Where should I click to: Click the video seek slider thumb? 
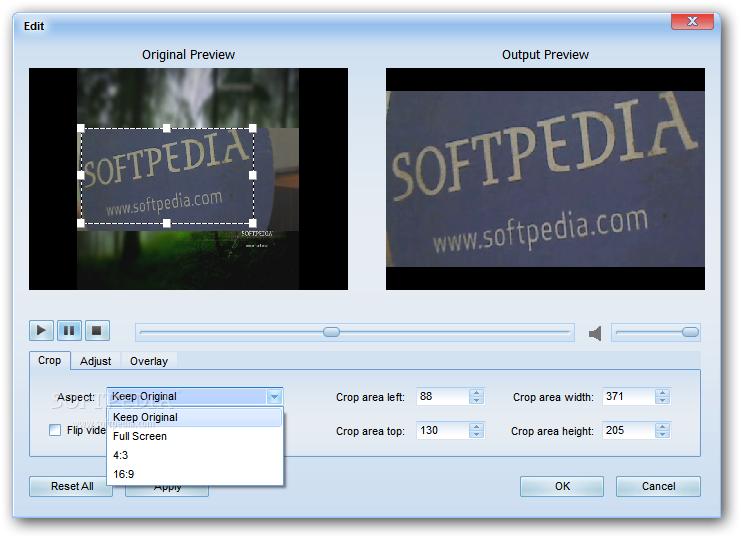[331, 332]
